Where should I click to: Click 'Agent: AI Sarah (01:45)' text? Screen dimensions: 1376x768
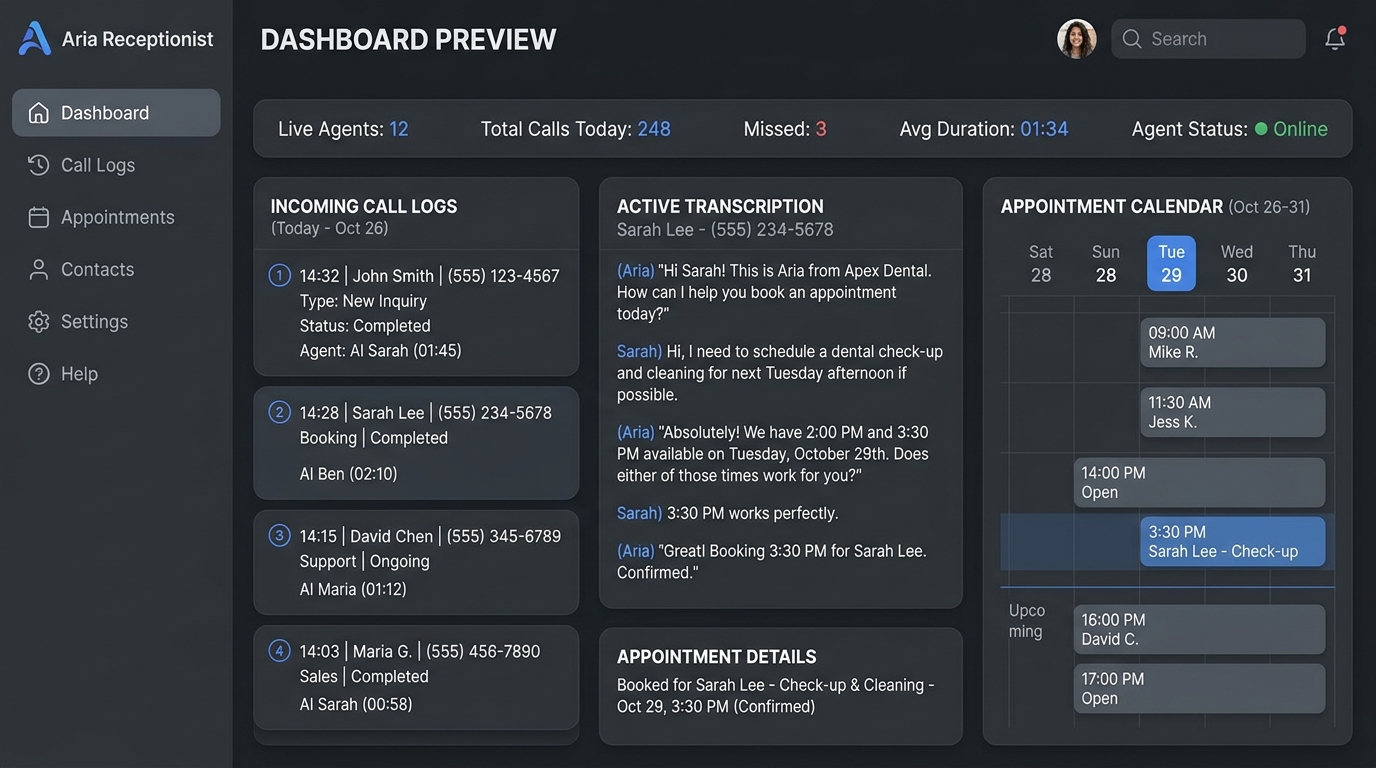tap(381, 350)
